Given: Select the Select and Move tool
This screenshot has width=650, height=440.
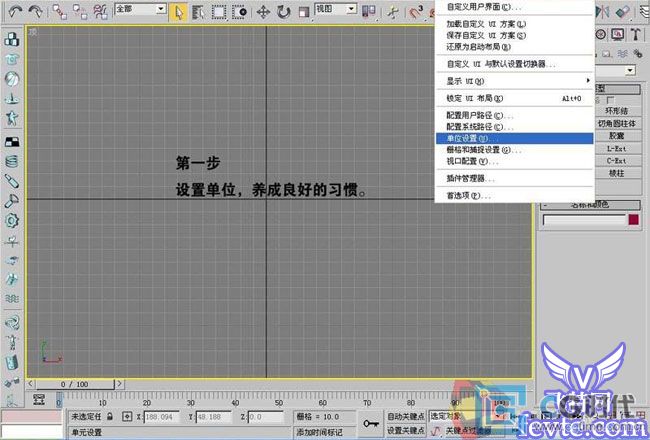Looking at the screenshot, I should coord(263,12).
